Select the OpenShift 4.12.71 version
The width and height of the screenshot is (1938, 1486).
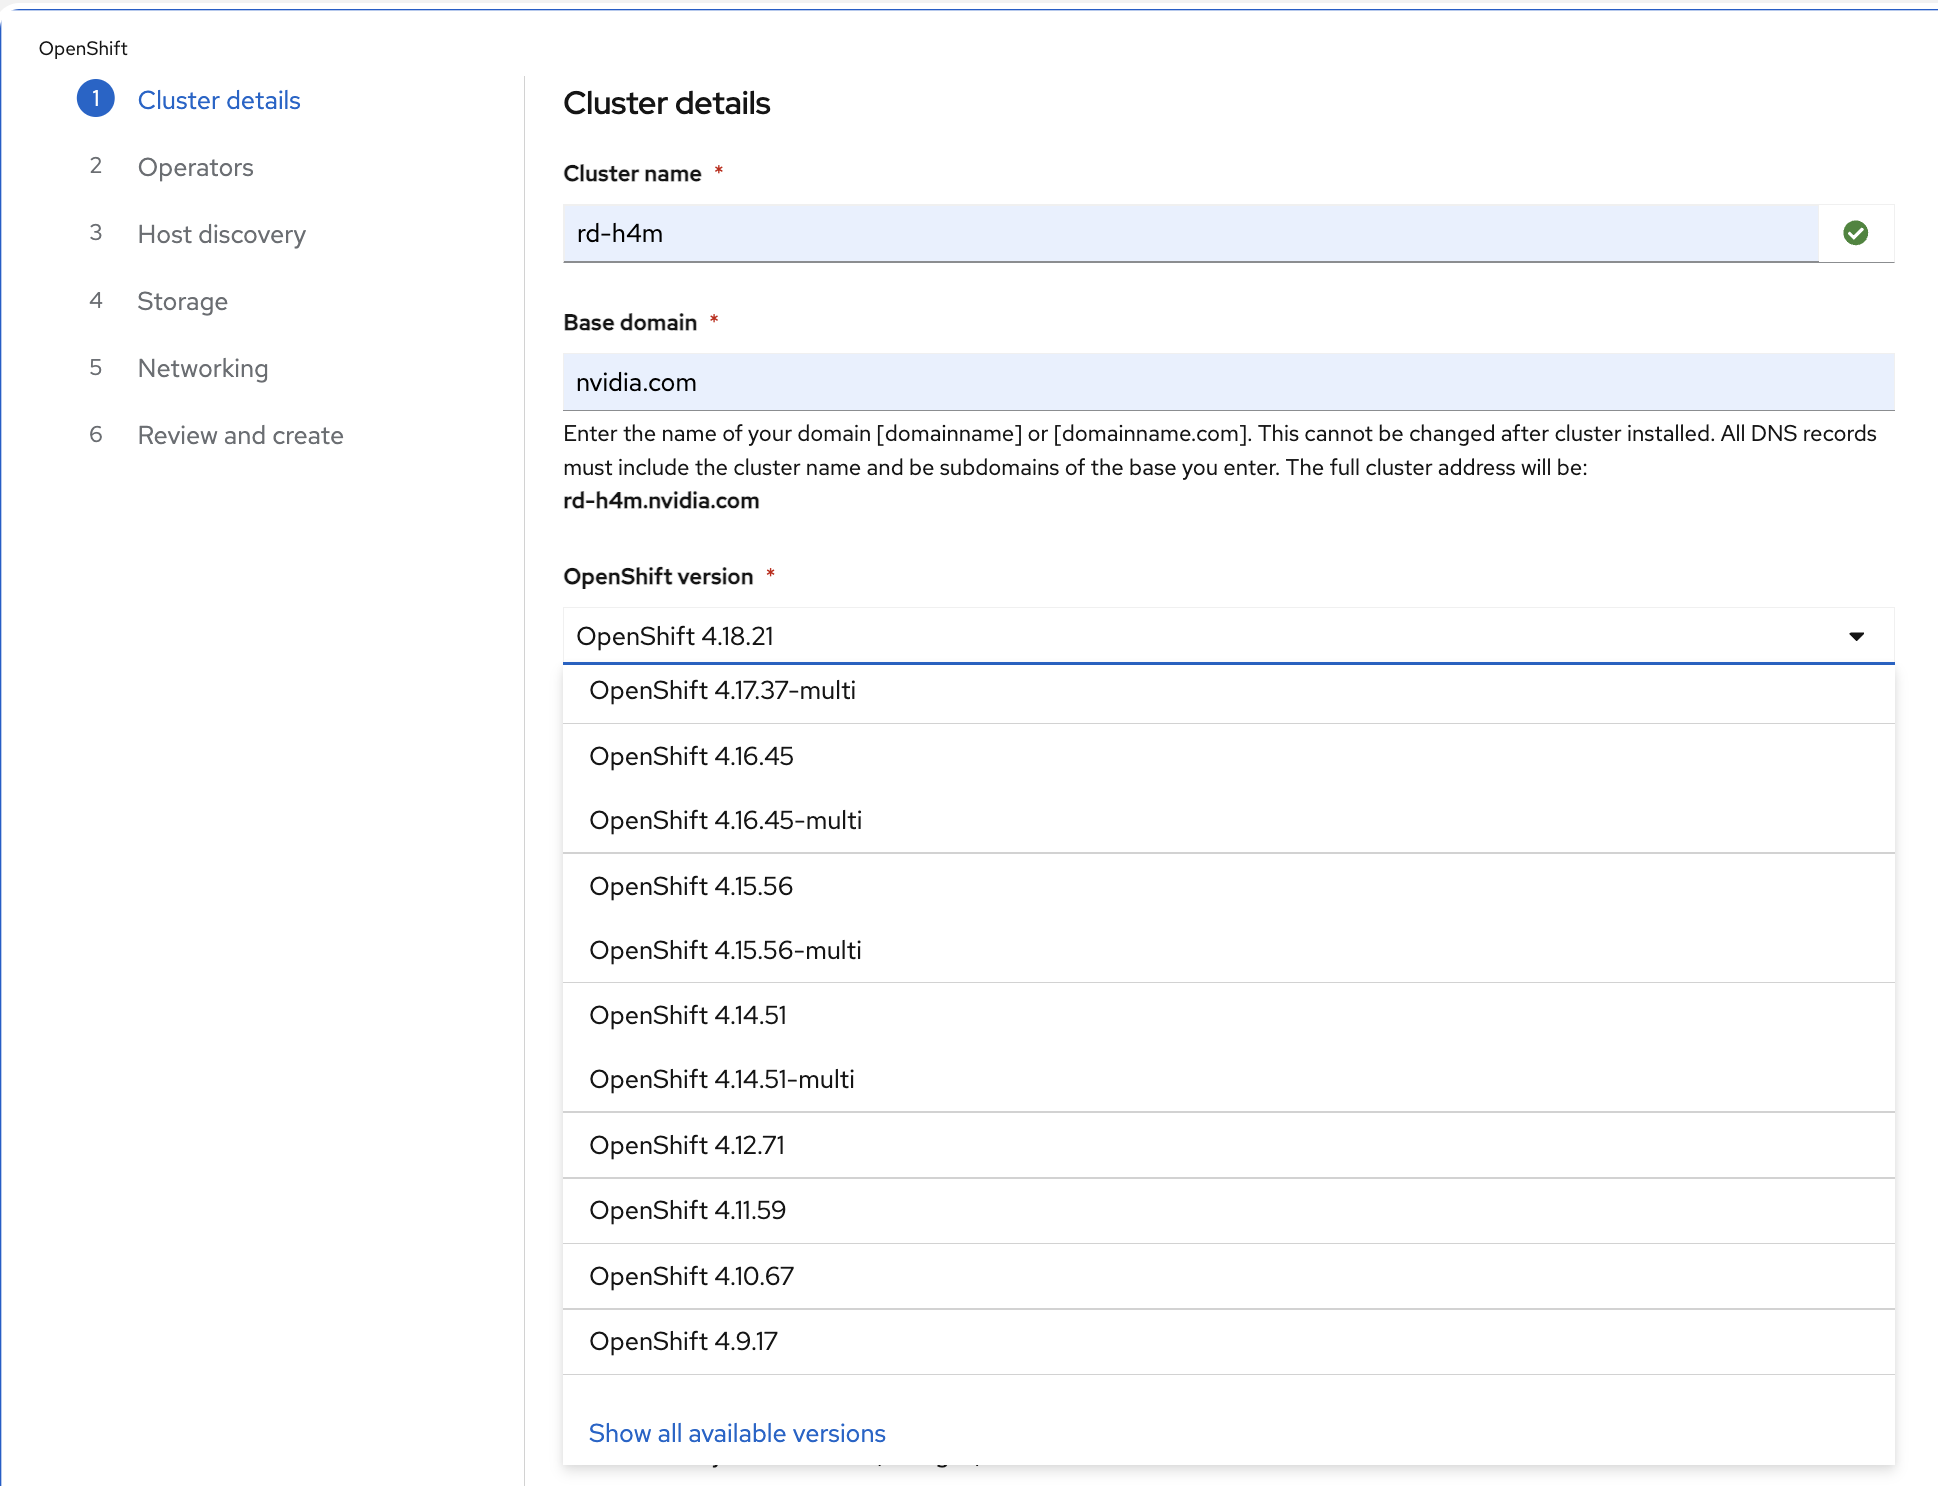pos(686,1145)
